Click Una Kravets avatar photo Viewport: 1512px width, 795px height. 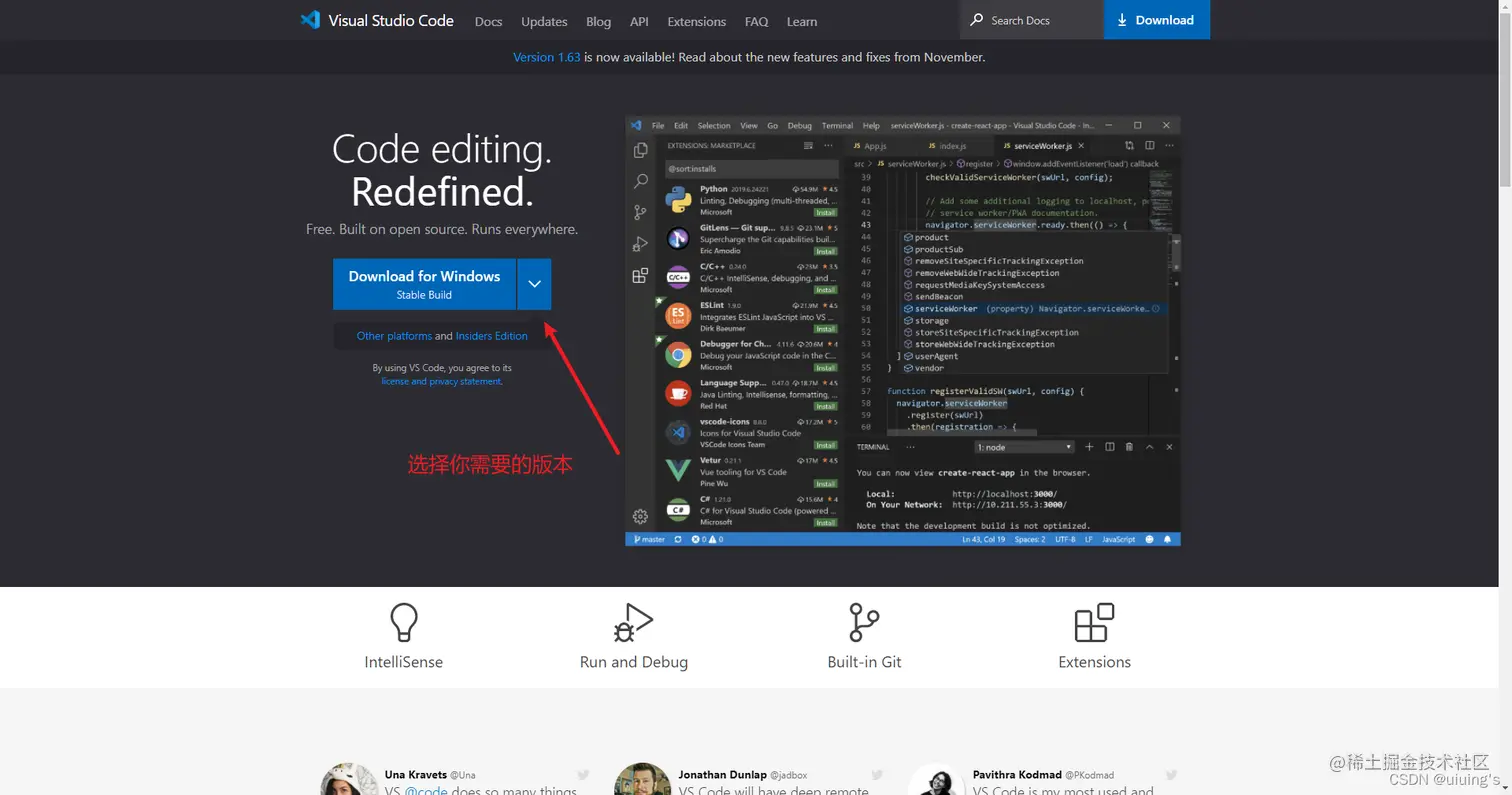350,780
